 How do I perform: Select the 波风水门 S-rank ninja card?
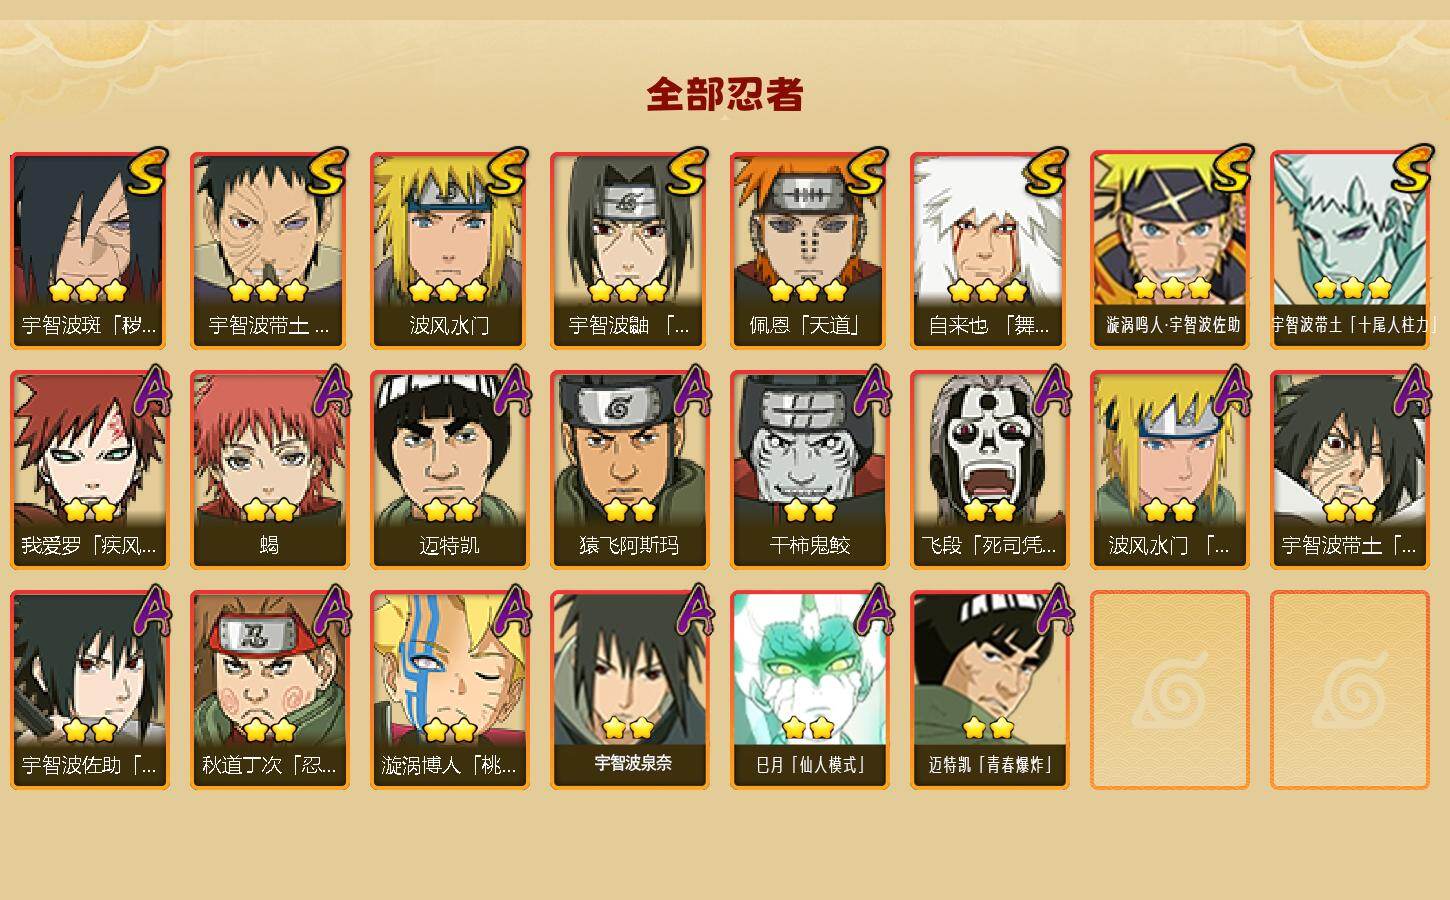click(x=449, y=250)
